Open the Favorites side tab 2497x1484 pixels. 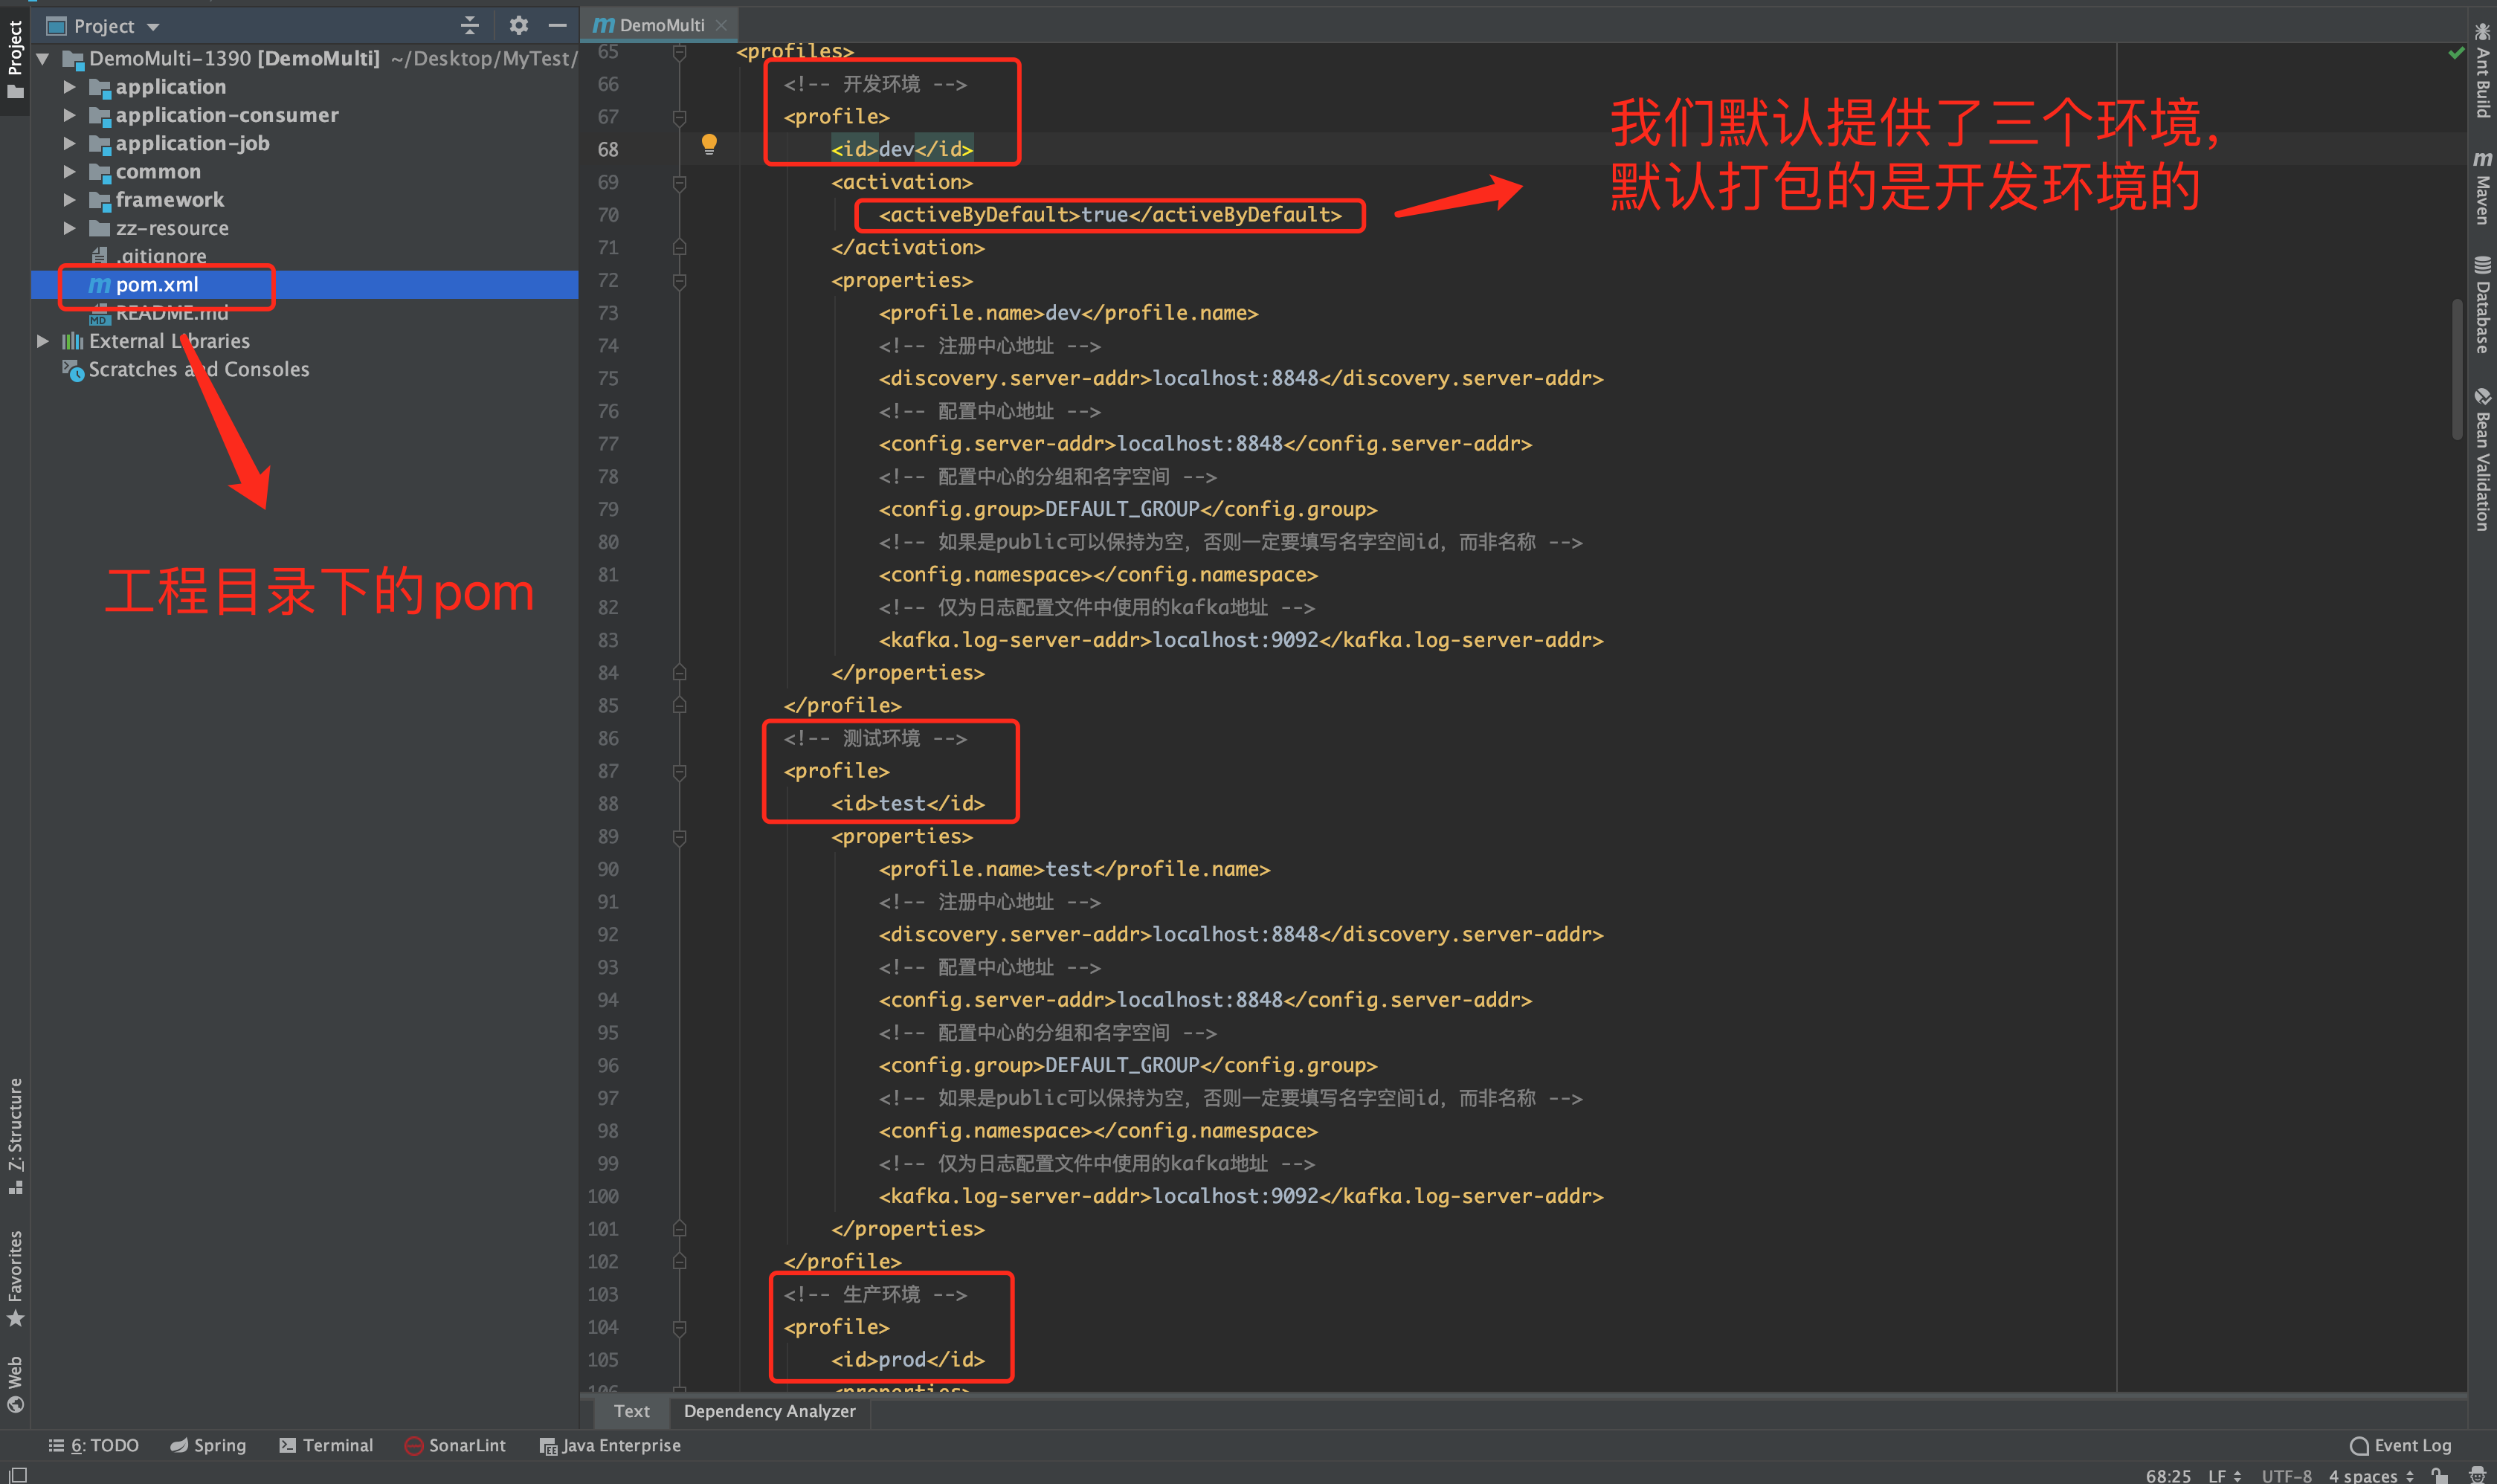click(15, 1278)
